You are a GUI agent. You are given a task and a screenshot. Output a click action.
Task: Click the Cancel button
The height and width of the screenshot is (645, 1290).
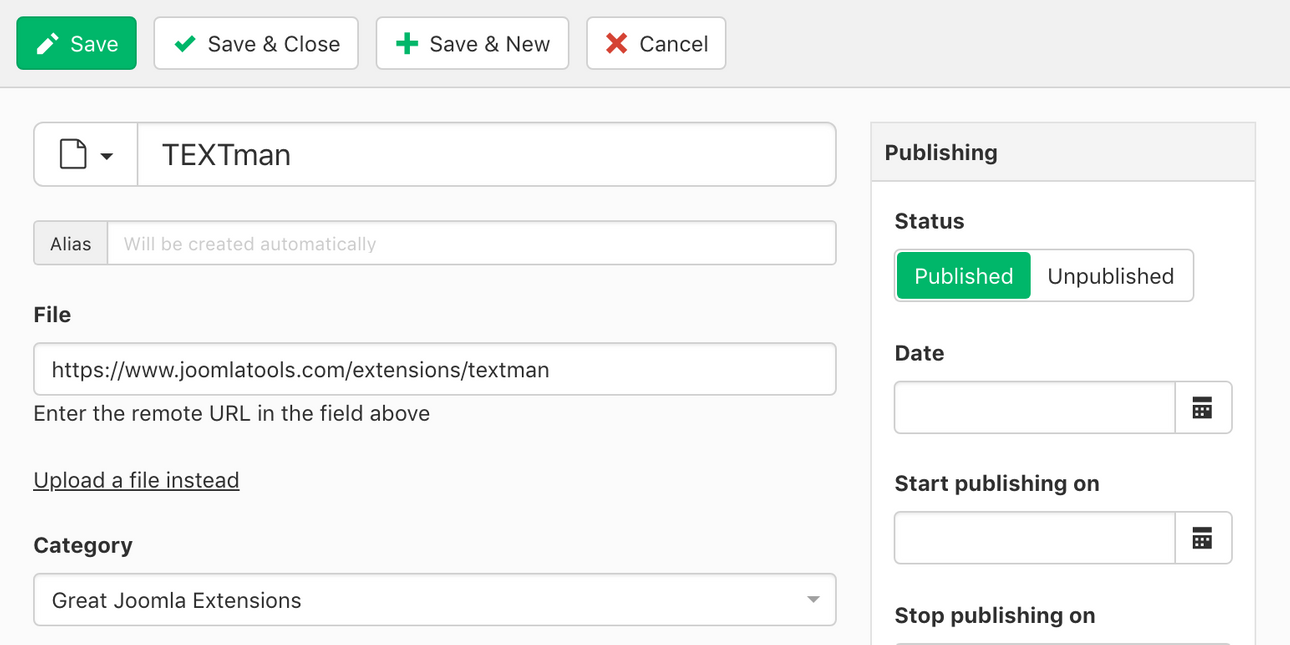click(656, 44)
